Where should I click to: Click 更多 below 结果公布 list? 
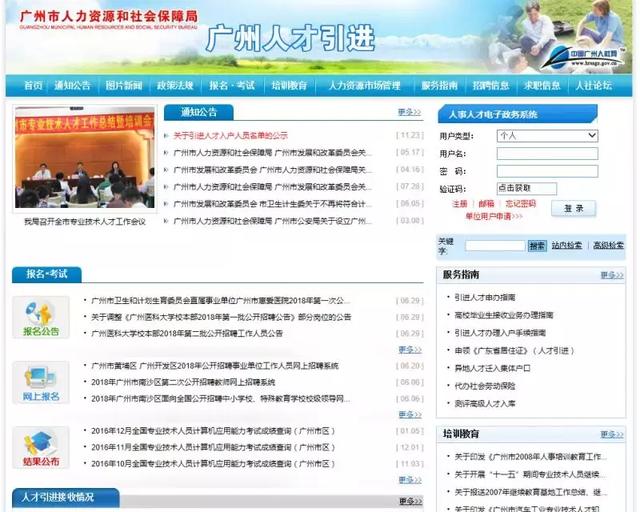point(410,480)
